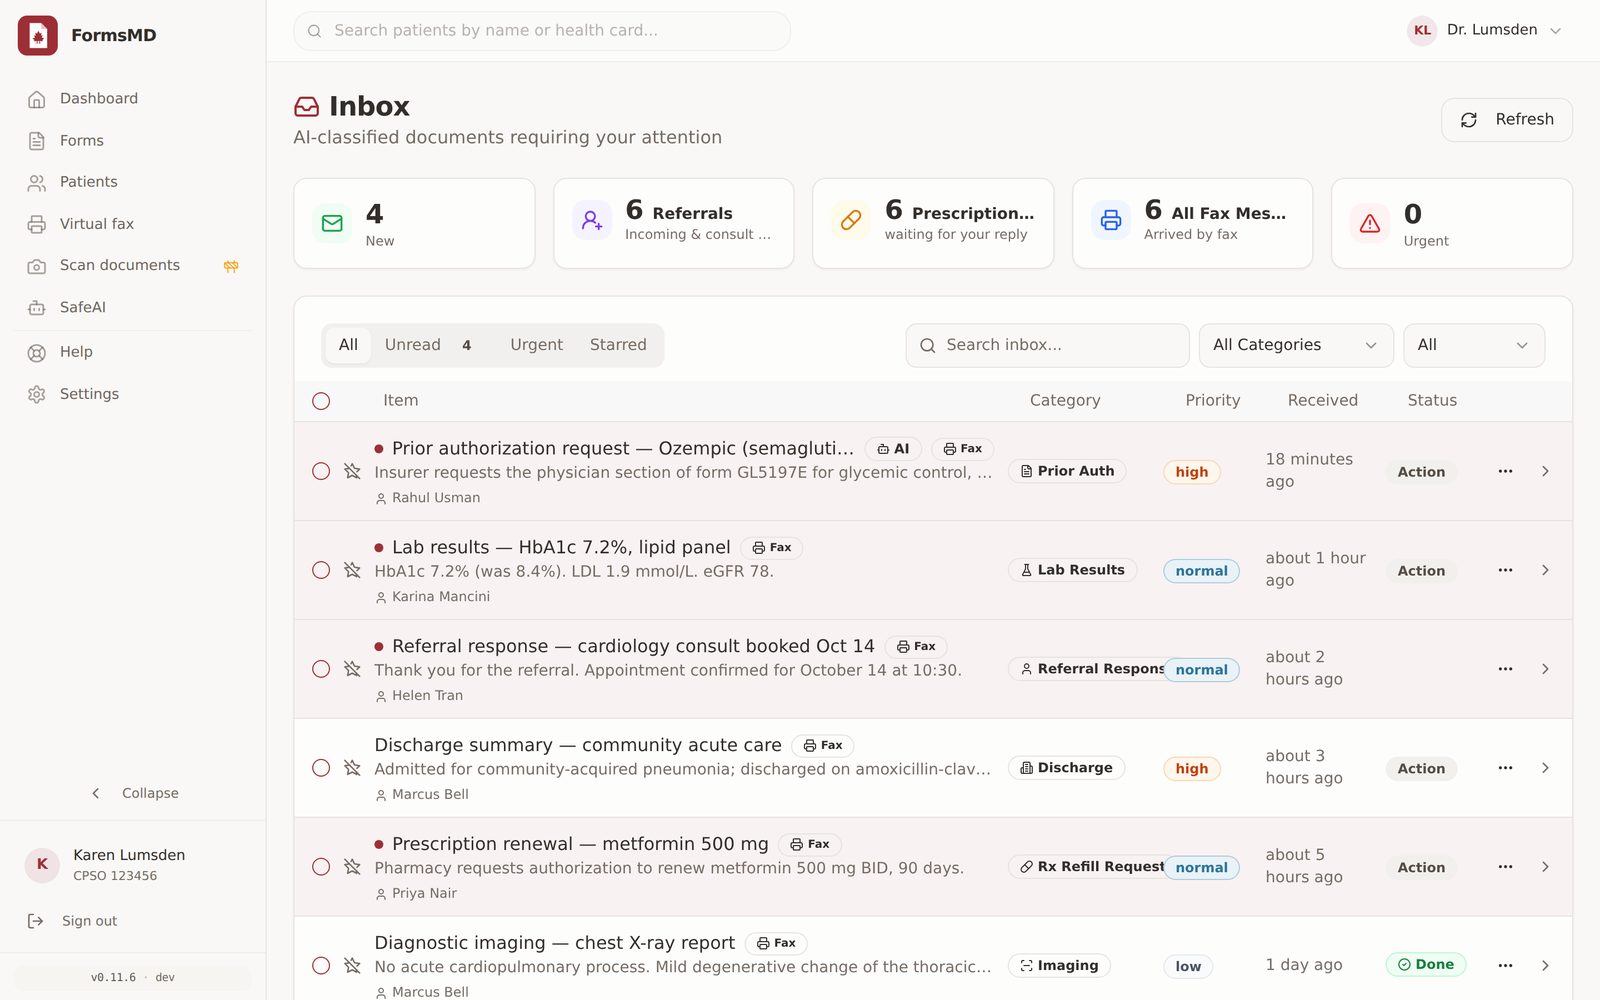Image resolution: width=1600 pixels, height=1000 pixels.
Task: Toggle the select-all circle in table header
Action: pyautogui.click(x=321, y=401)
